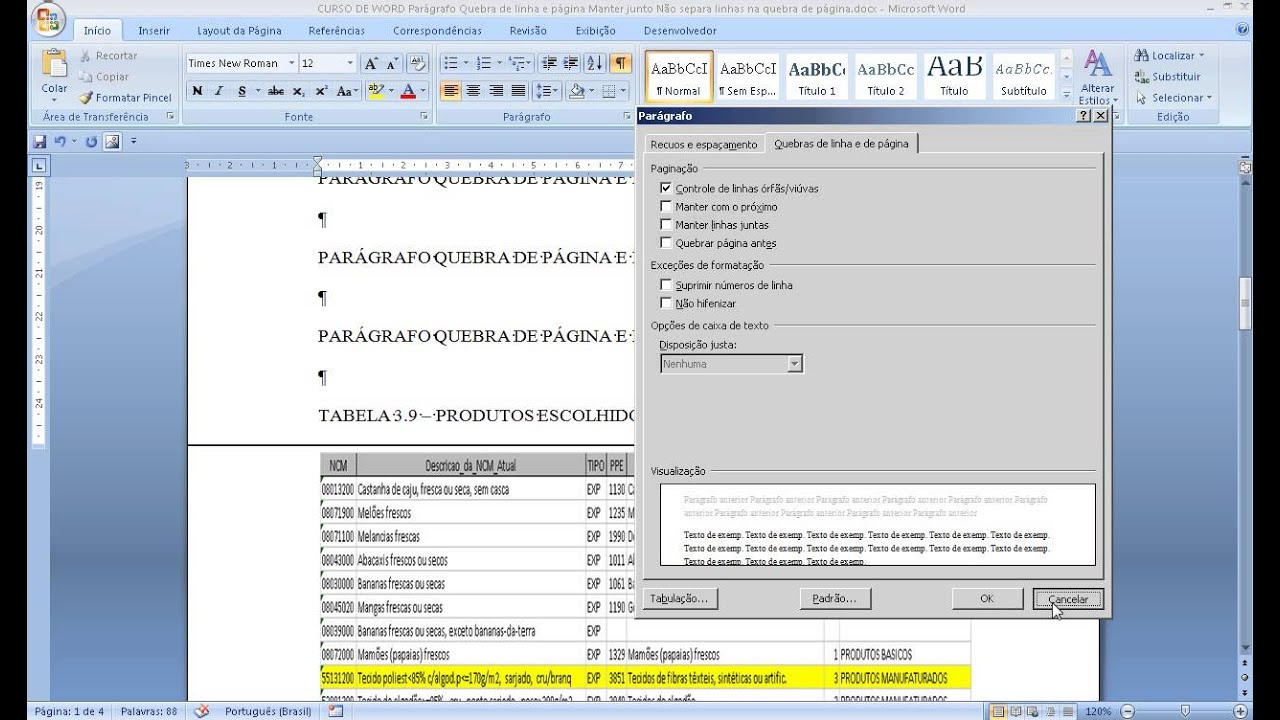Click the sort A-Z icon
The height and width of the screenshot is (720, 1280).
(594, 63)
